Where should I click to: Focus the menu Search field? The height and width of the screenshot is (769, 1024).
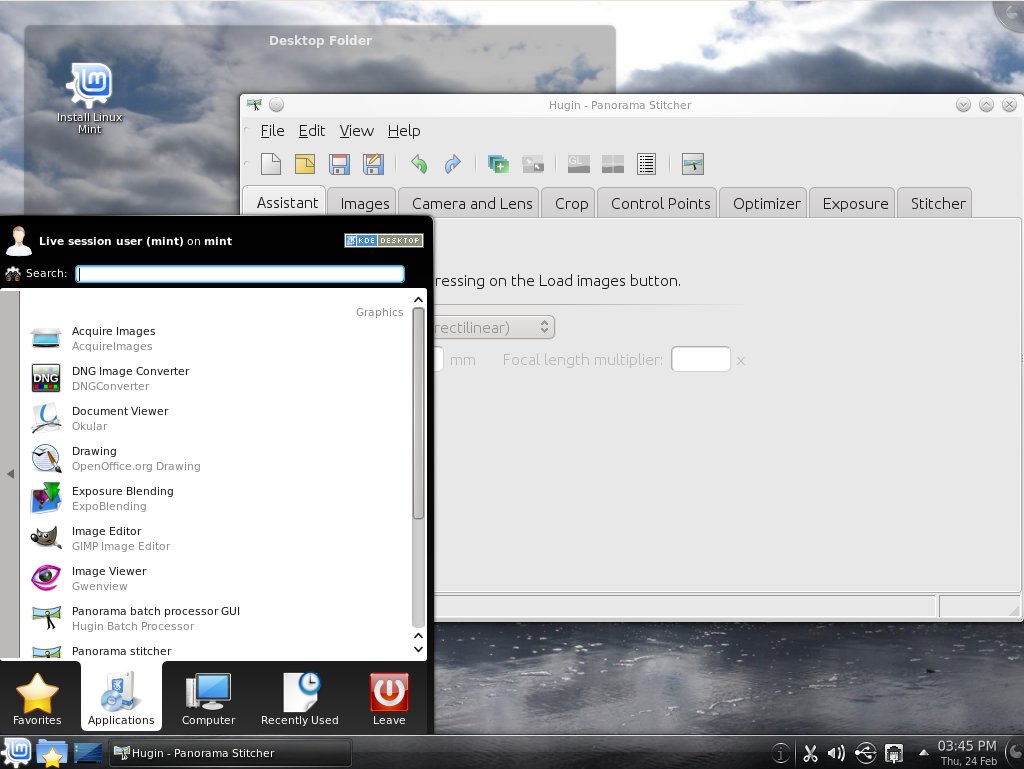pyautogui.click(x=240, y=274)
